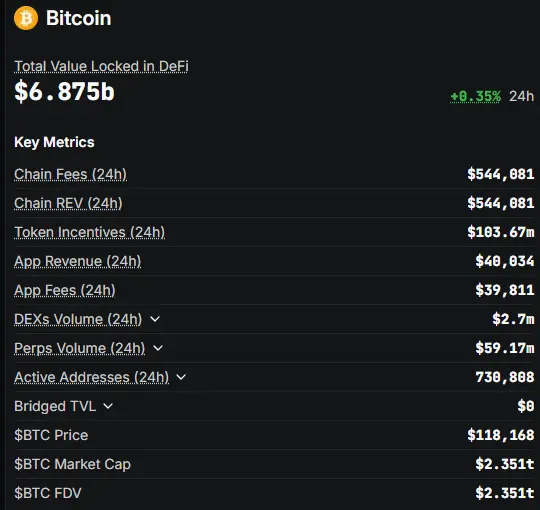
Task: Click the Chain REV (24h) label
Action: point(68,203)
